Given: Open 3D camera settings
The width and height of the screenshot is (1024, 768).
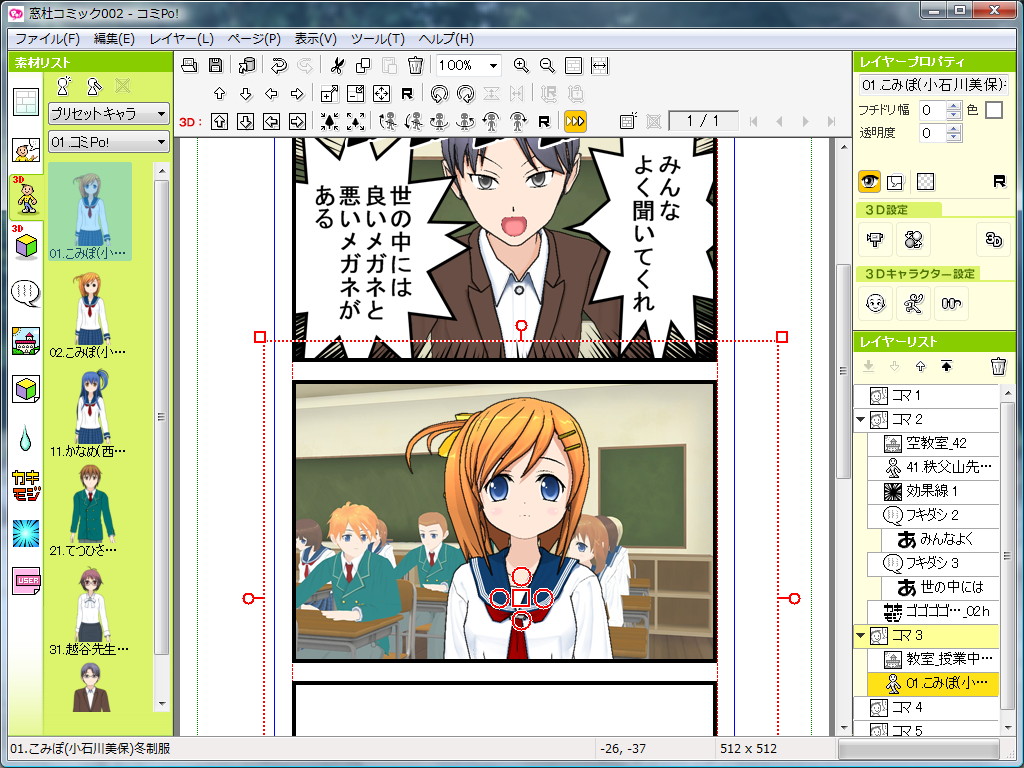Looking at the screenshot, I should click(x=875, y=240).
